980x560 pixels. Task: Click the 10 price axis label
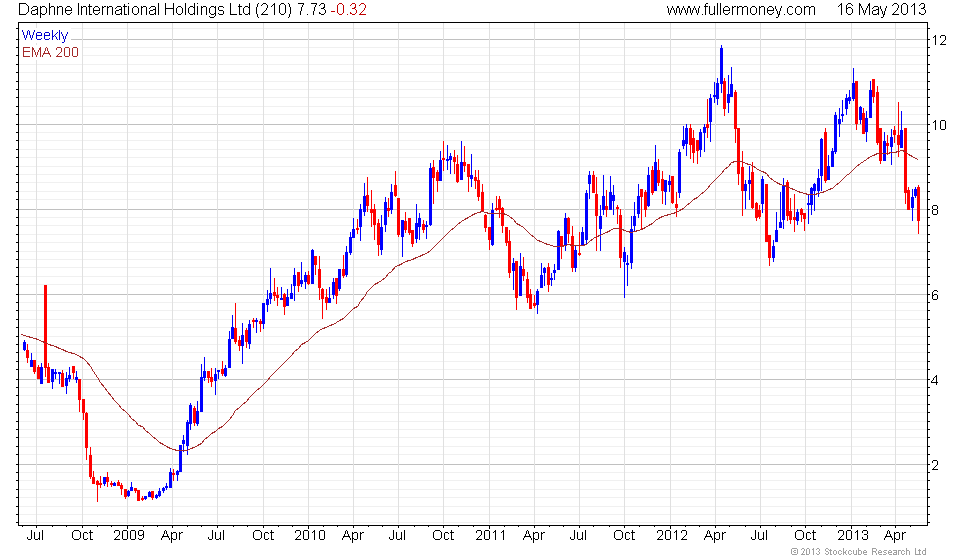pyautogui.click(x=939, y=125)
